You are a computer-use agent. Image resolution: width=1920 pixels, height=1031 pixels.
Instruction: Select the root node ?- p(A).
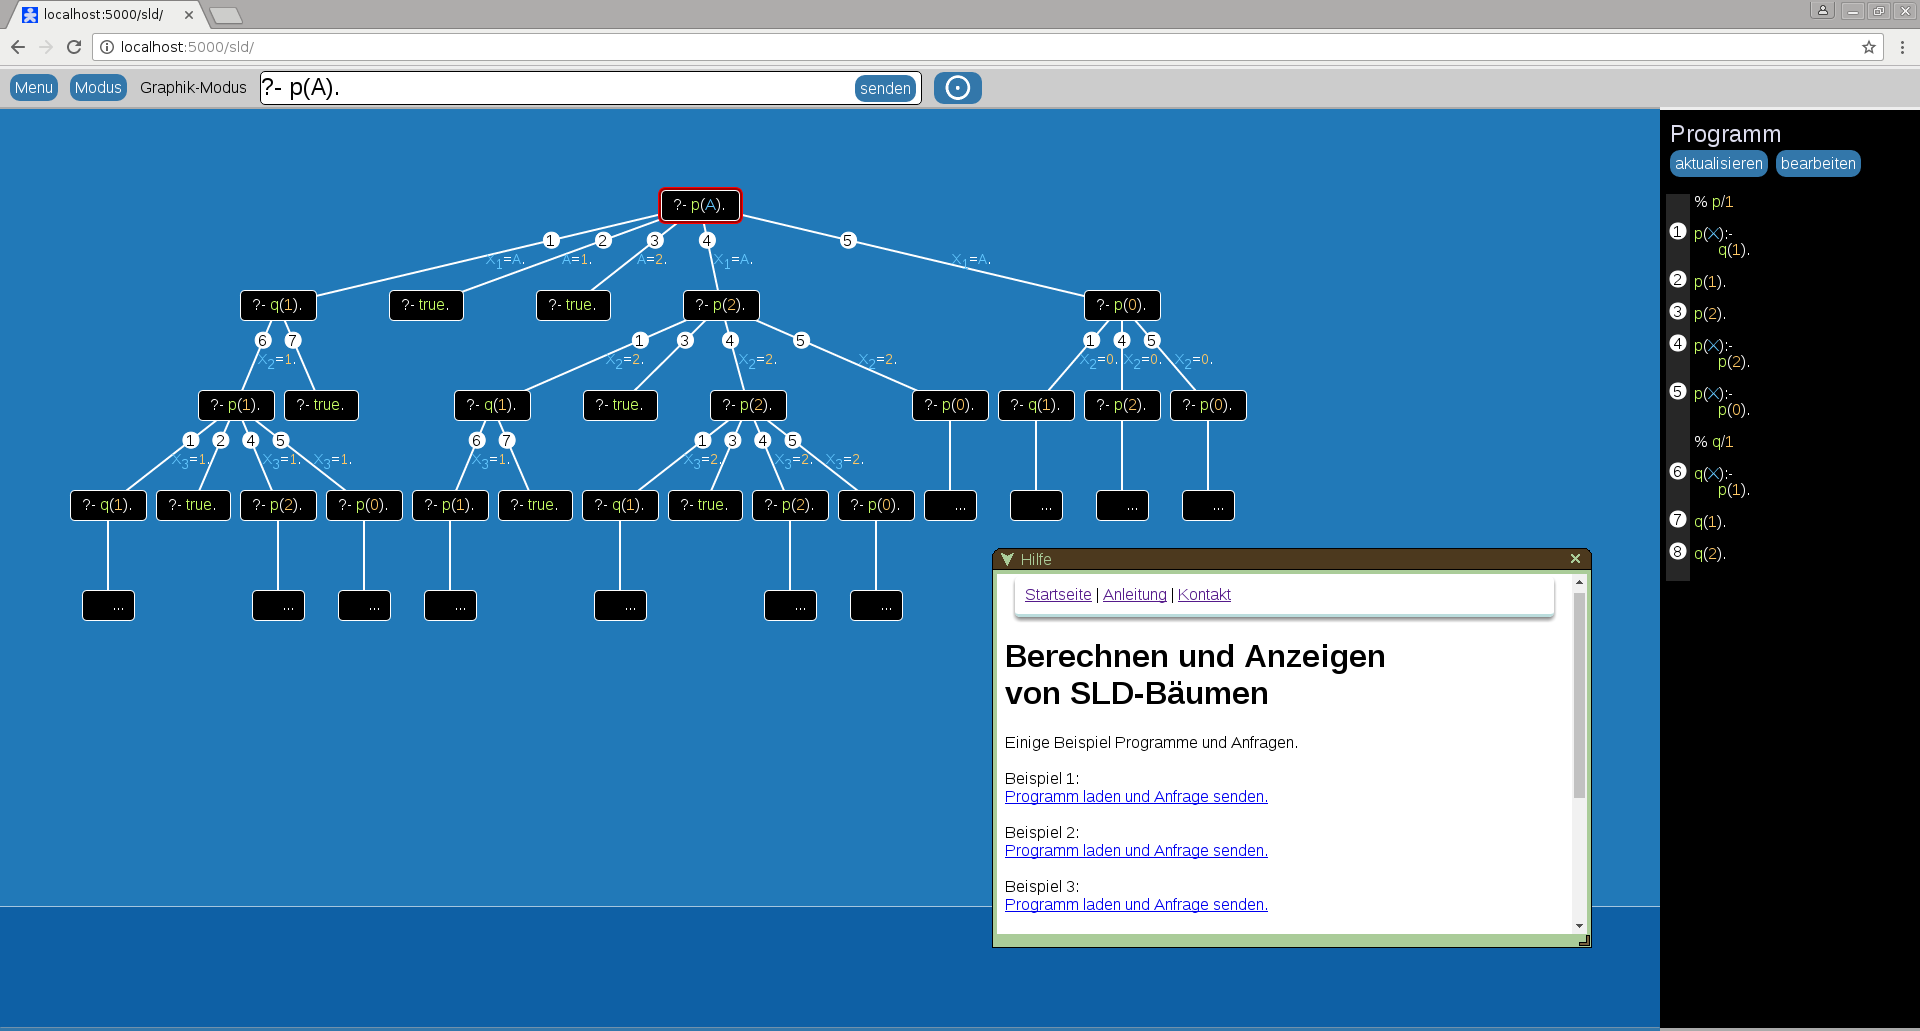(700, 205)
